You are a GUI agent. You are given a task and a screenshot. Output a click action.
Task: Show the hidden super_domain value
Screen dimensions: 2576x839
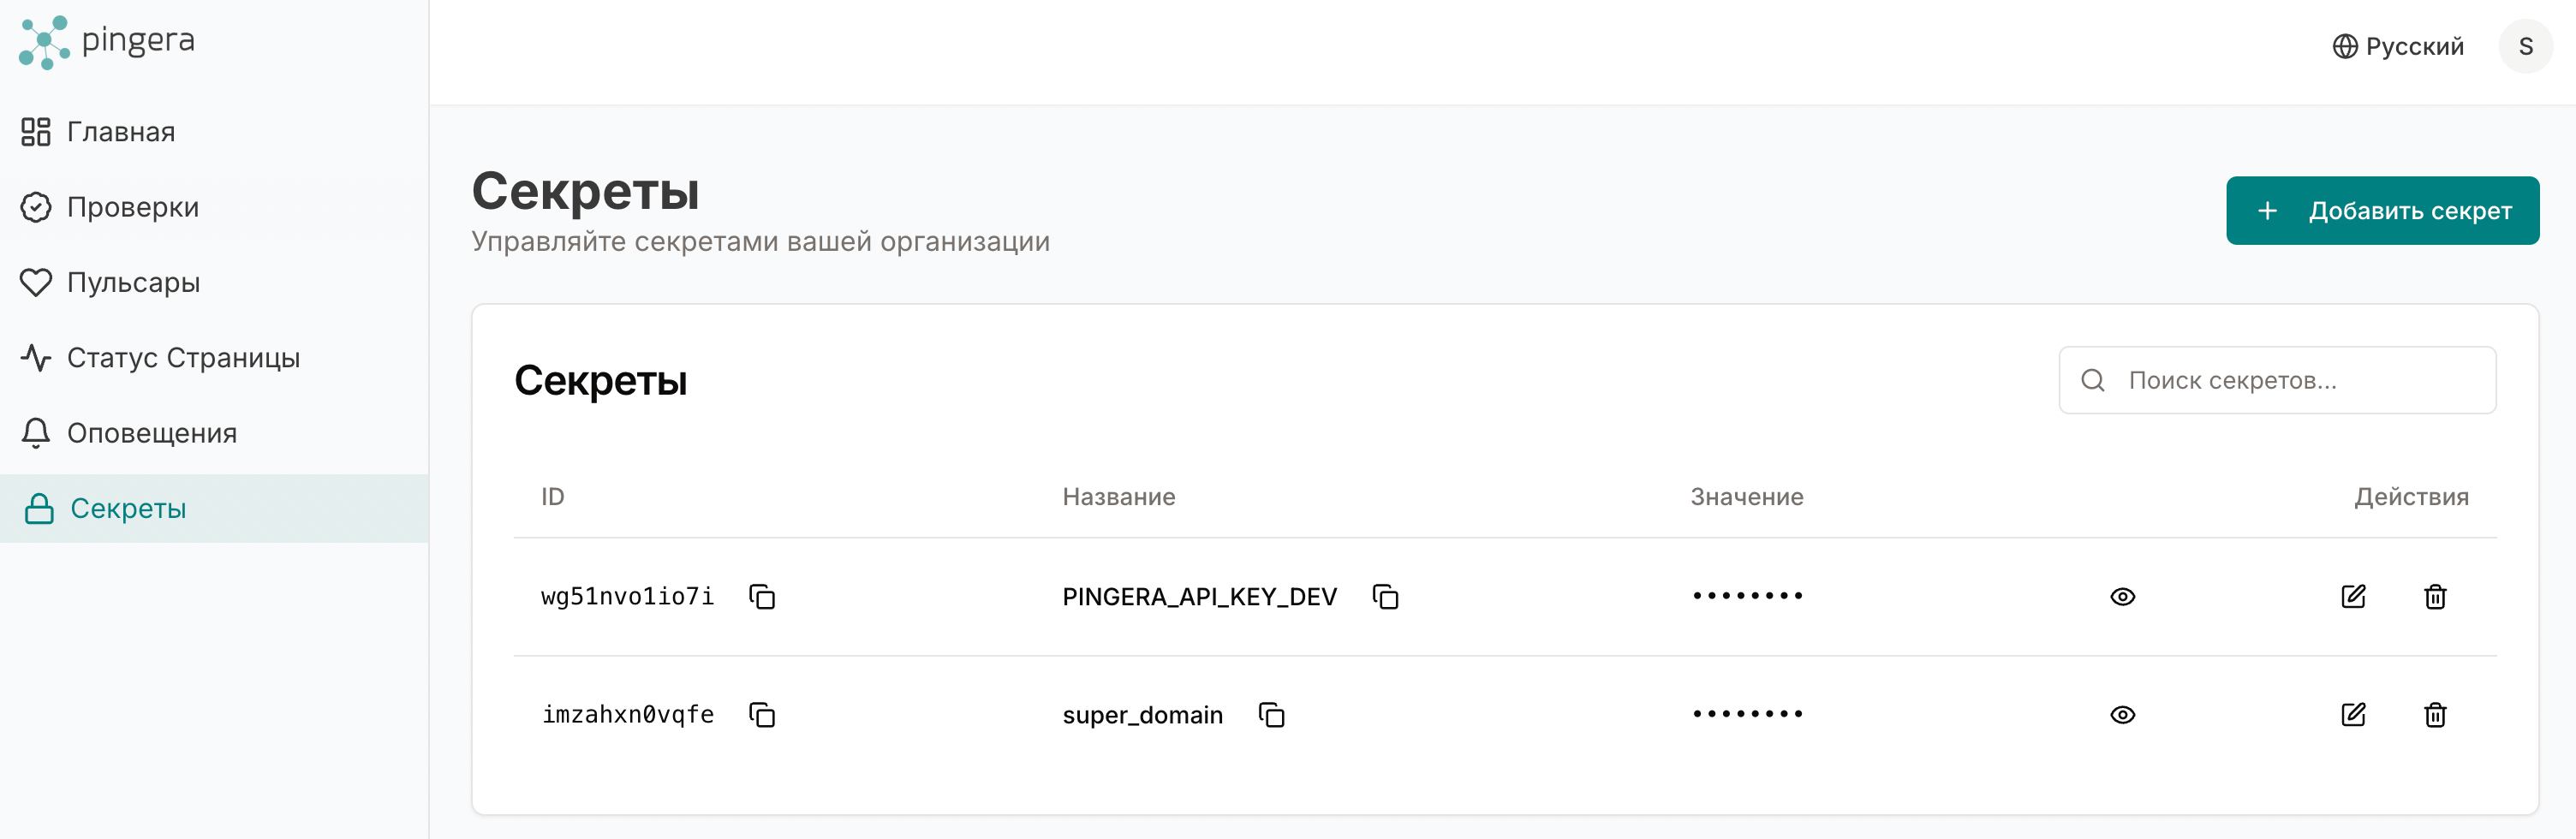(2123, 715)
